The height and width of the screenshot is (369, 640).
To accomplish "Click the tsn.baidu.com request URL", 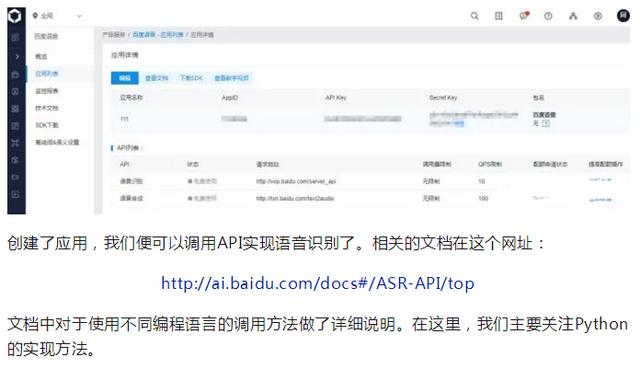I will [x=295, y=198].
